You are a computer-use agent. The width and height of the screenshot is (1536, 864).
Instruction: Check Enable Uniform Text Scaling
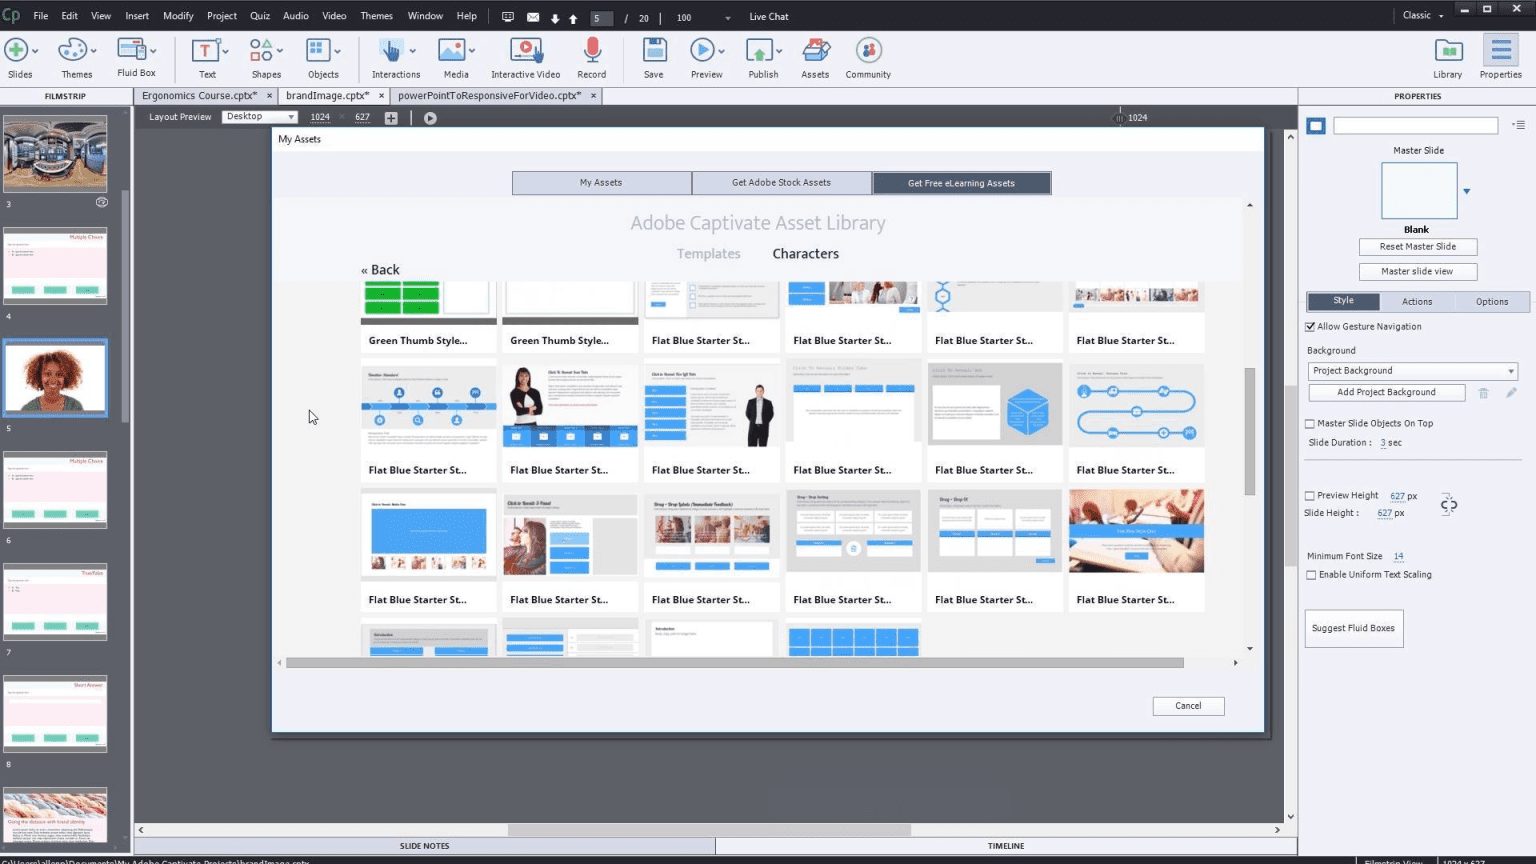[1311, 574]
